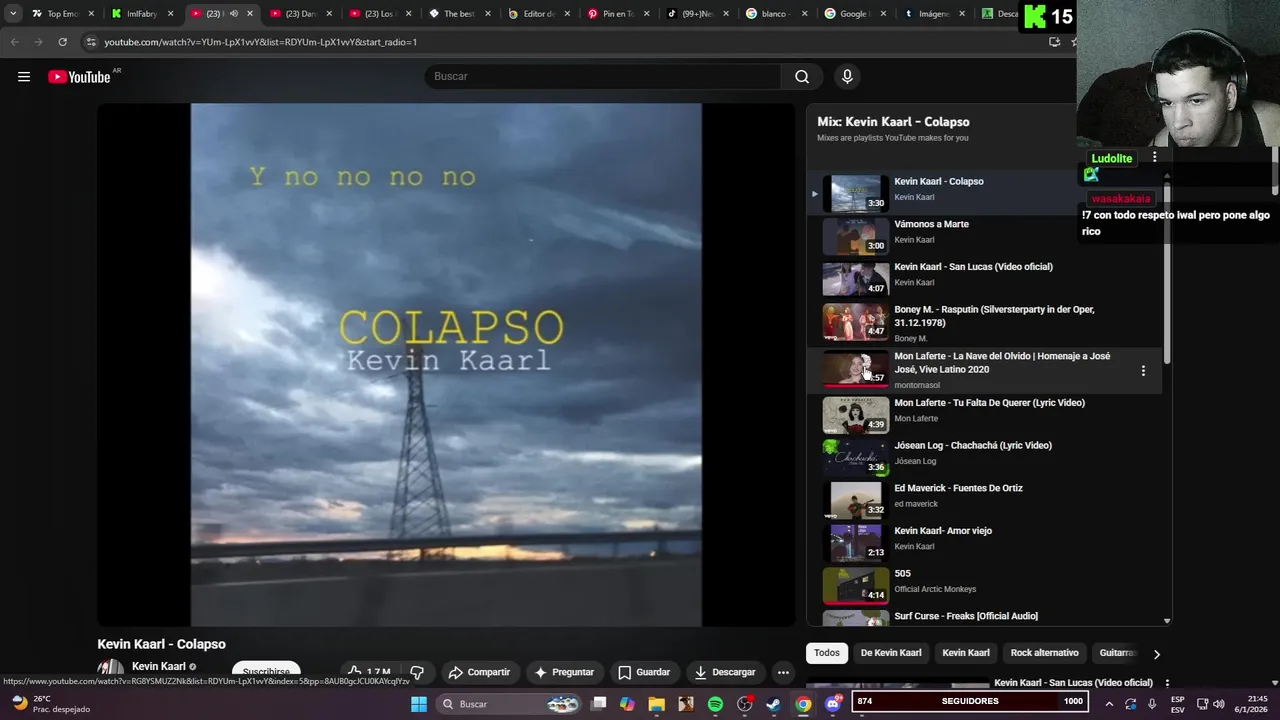Play Surf Curse - Freaks [Official Audio]
The height and width of the screenshot is (720, 1280).
pos(985,617)
